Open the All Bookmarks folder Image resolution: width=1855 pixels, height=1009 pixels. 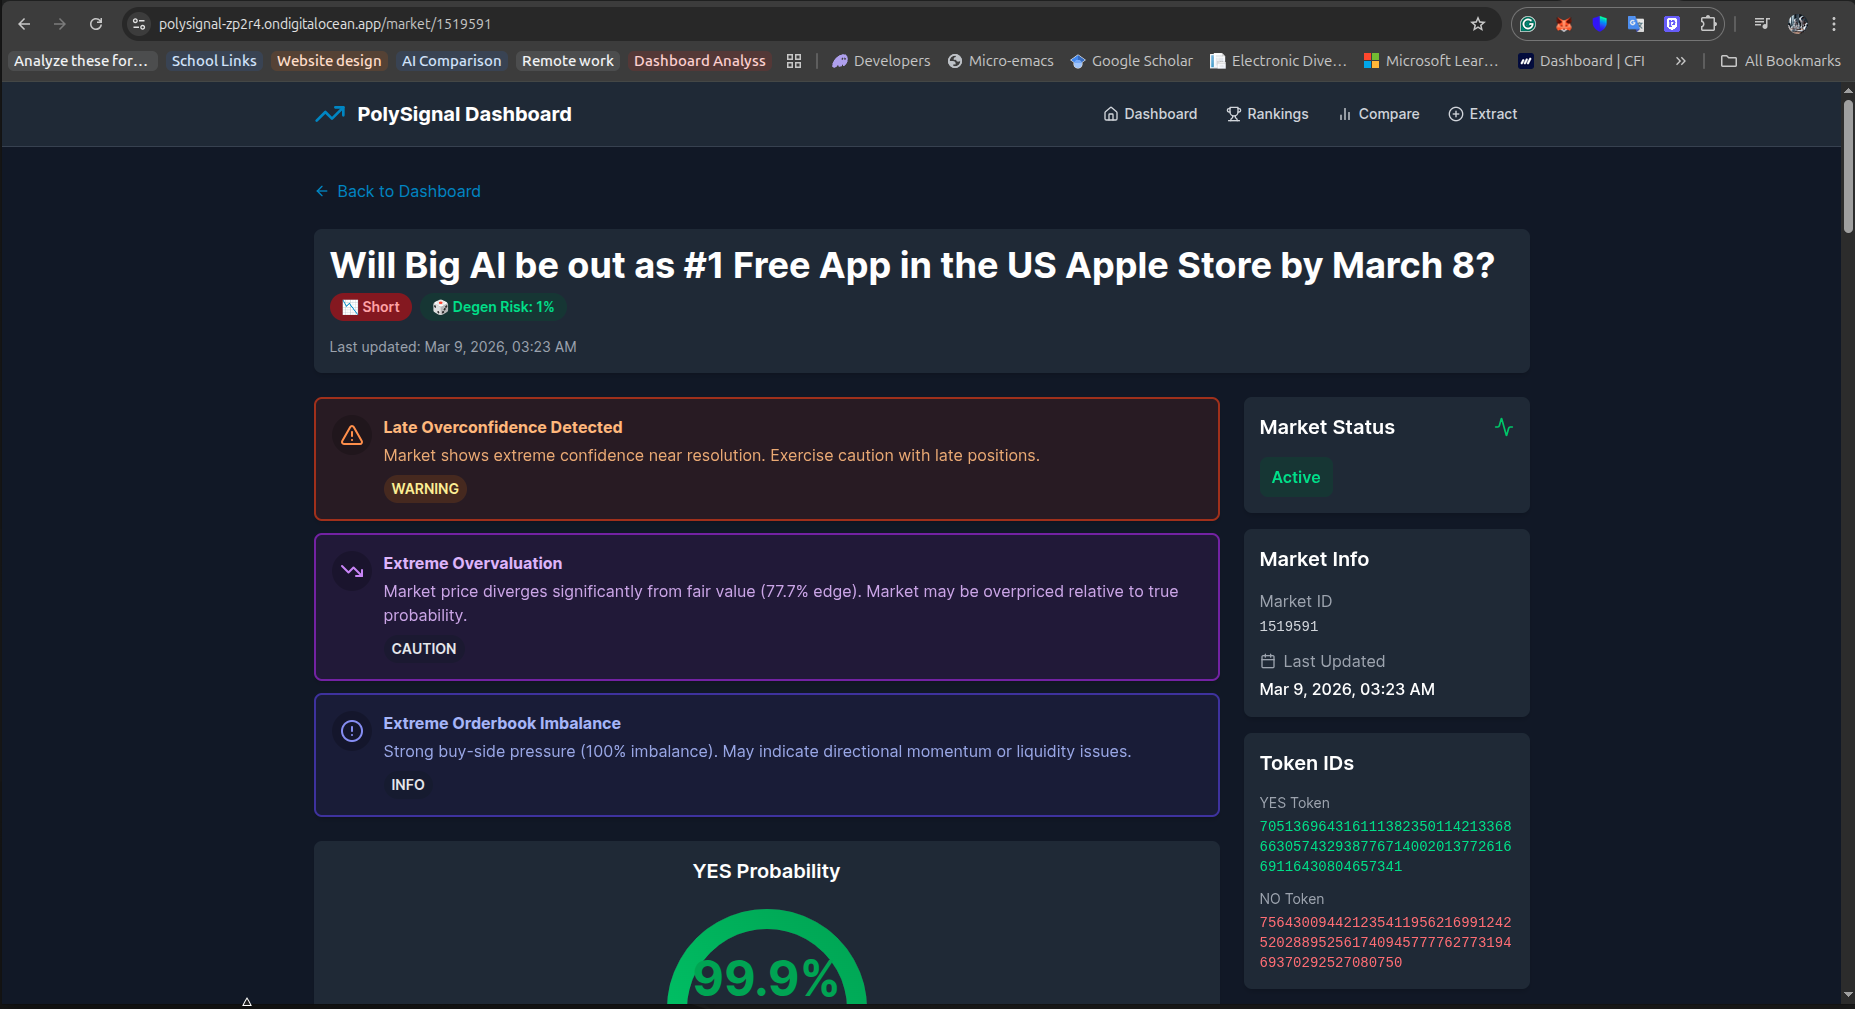point(1780,61)
